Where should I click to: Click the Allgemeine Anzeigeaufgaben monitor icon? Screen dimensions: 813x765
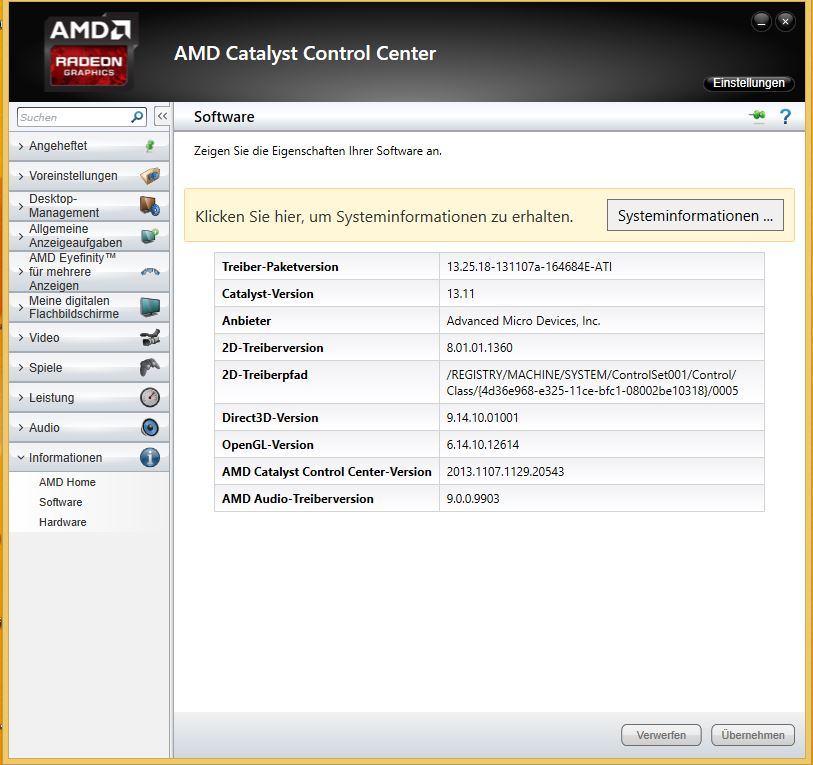pos(150,236)
